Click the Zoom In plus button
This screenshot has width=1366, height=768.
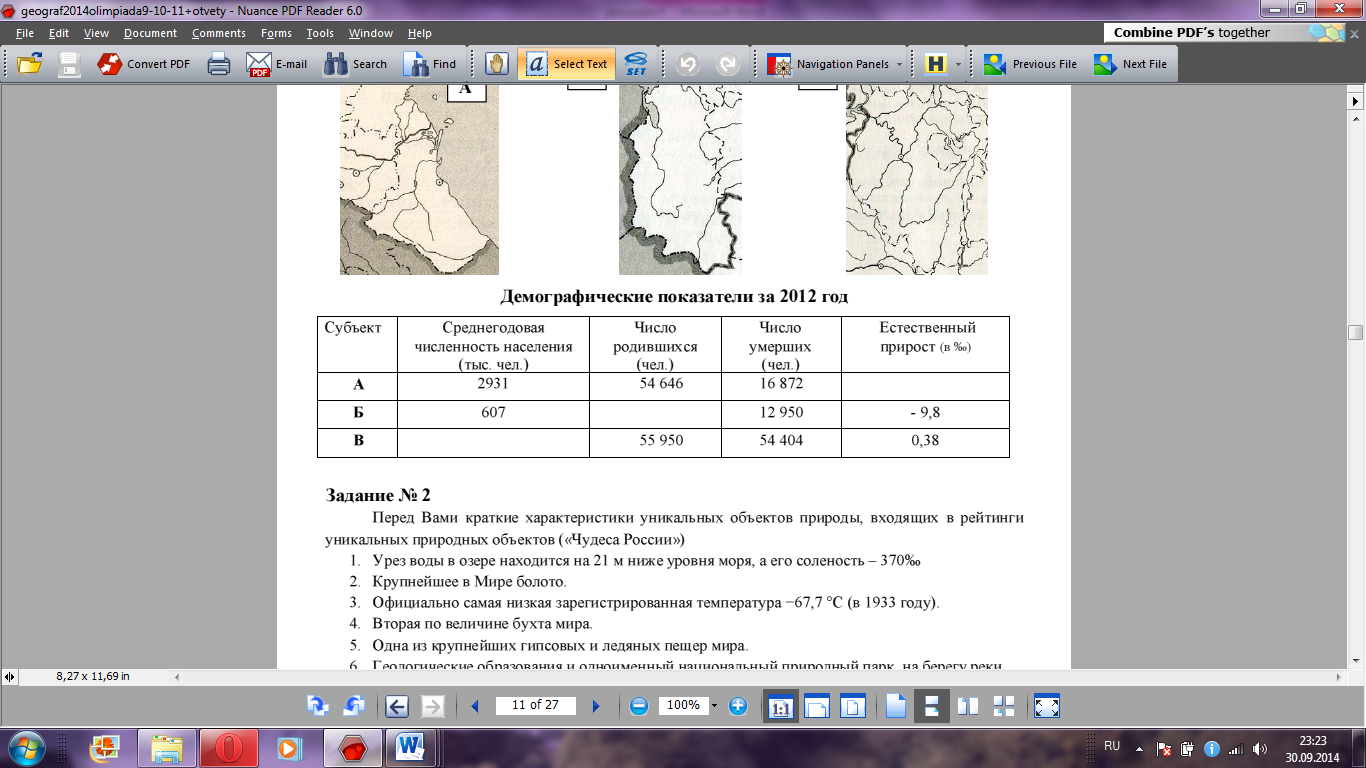[x=738, y=706]
